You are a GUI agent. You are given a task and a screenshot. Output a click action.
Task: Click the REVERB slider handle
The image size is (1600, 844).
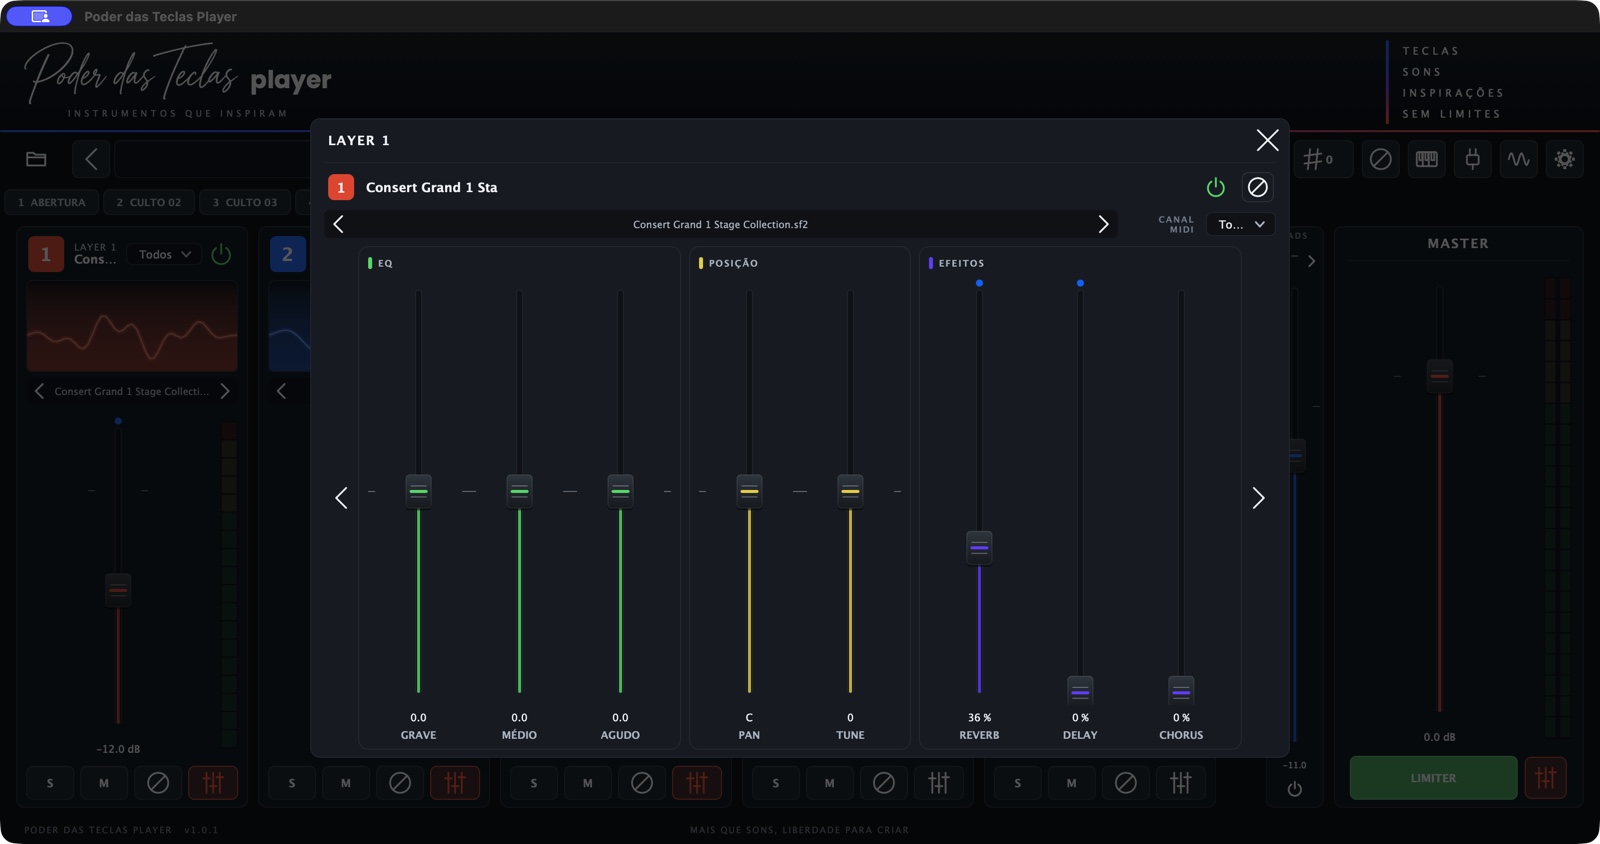click(979, 548)
